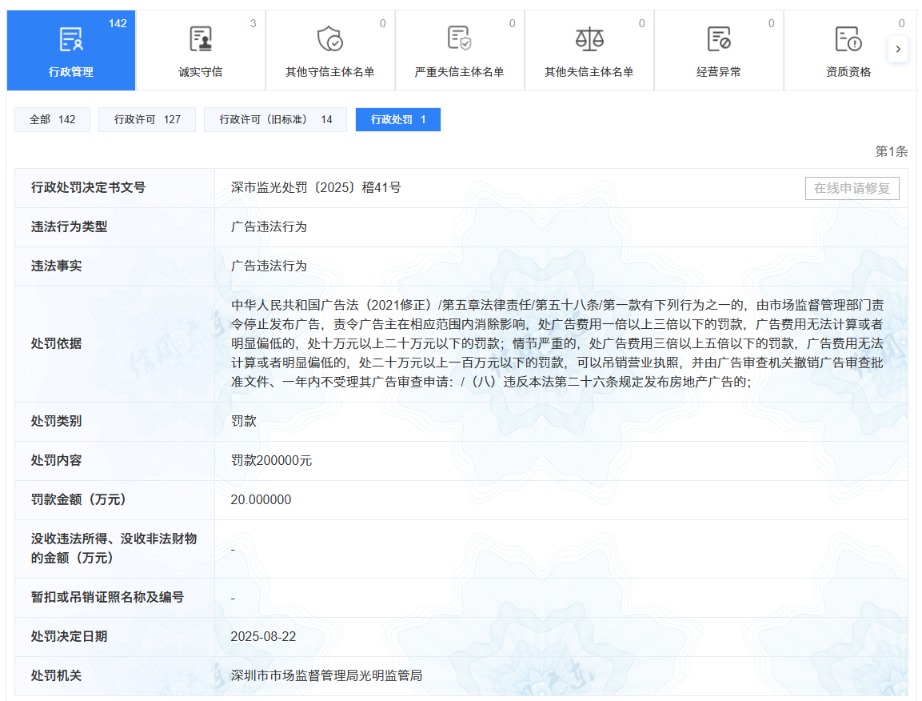Screen dimensions: 922x701
Task: Filter by 全部 142
Action: tap(52, 119)
